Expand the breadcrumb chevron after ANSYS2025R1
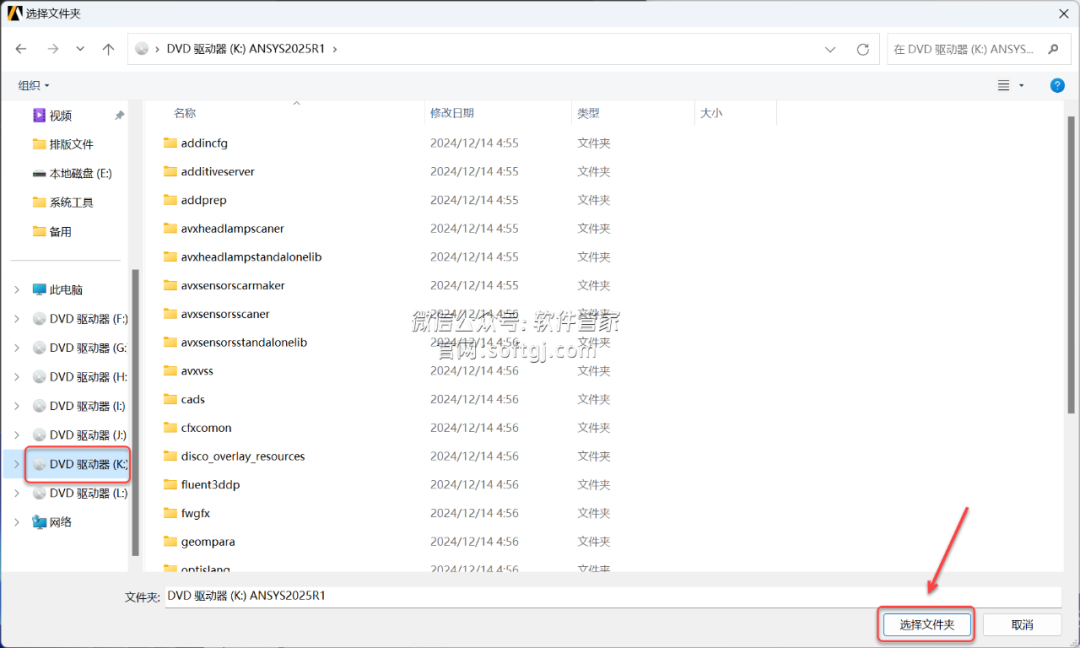The image size is (1080, 648). tap(335, 49)
